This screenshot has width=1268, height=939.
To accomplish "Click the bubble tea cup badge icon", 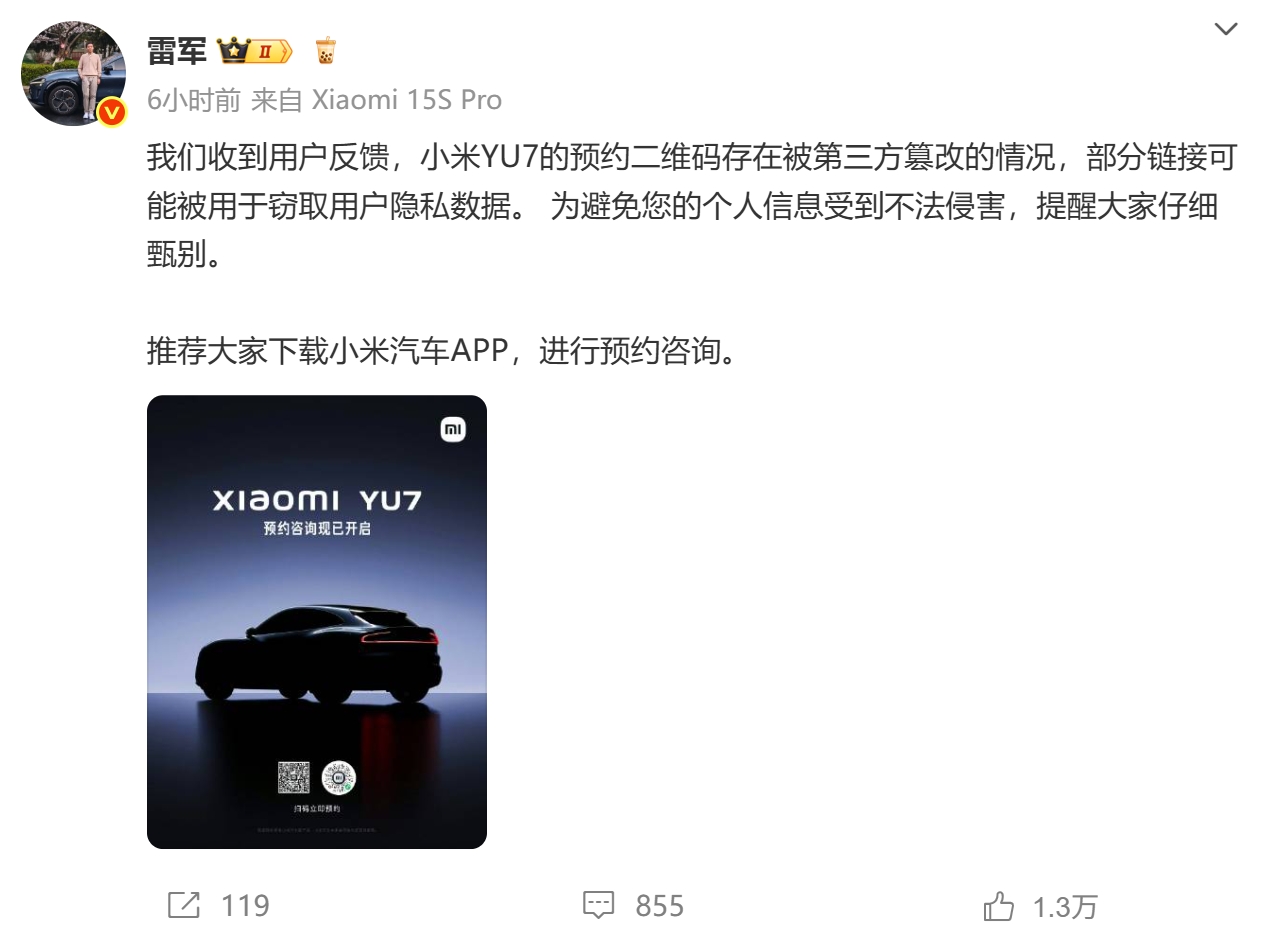I will coord(325,50).
